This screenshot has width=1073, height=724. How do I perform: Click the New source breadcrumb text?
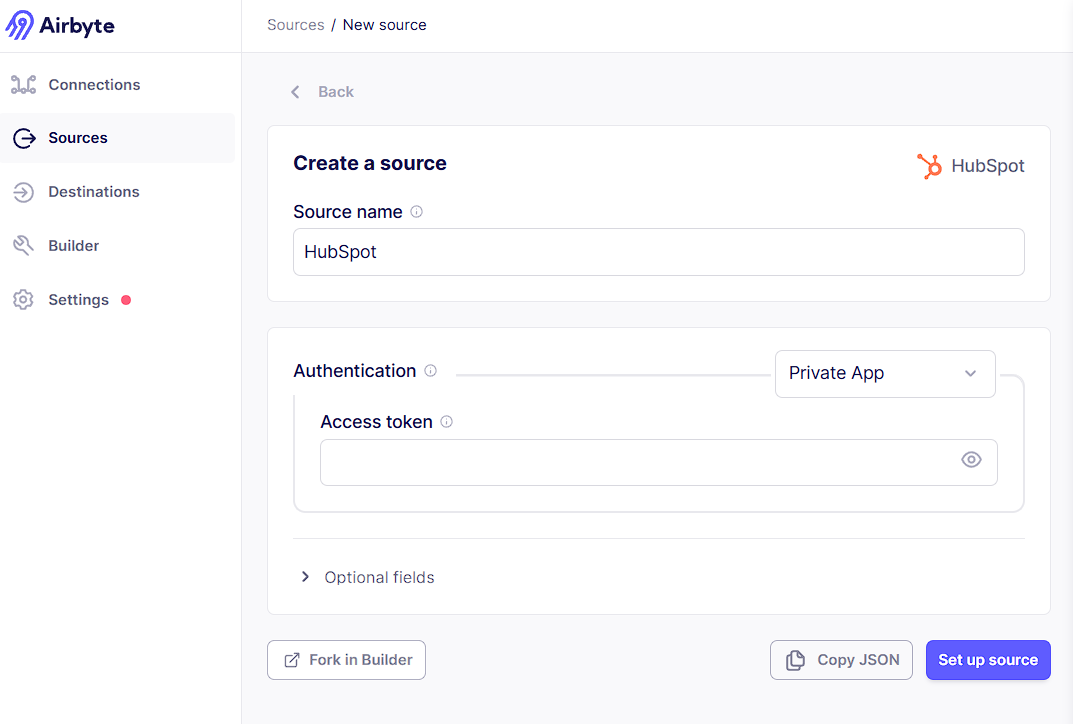pyautogui.click(x=385, y=25)
